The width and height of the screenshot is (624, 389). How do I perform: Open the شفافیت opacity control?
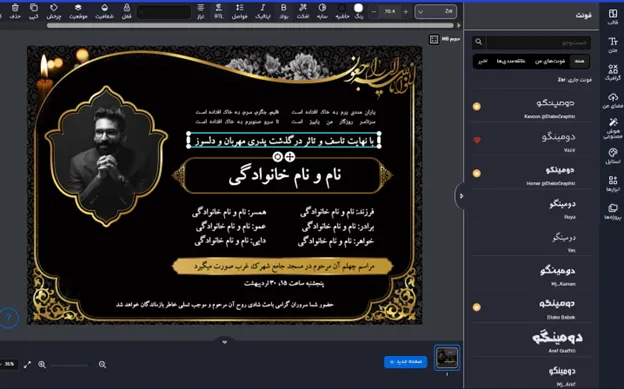tap(104, 11)
